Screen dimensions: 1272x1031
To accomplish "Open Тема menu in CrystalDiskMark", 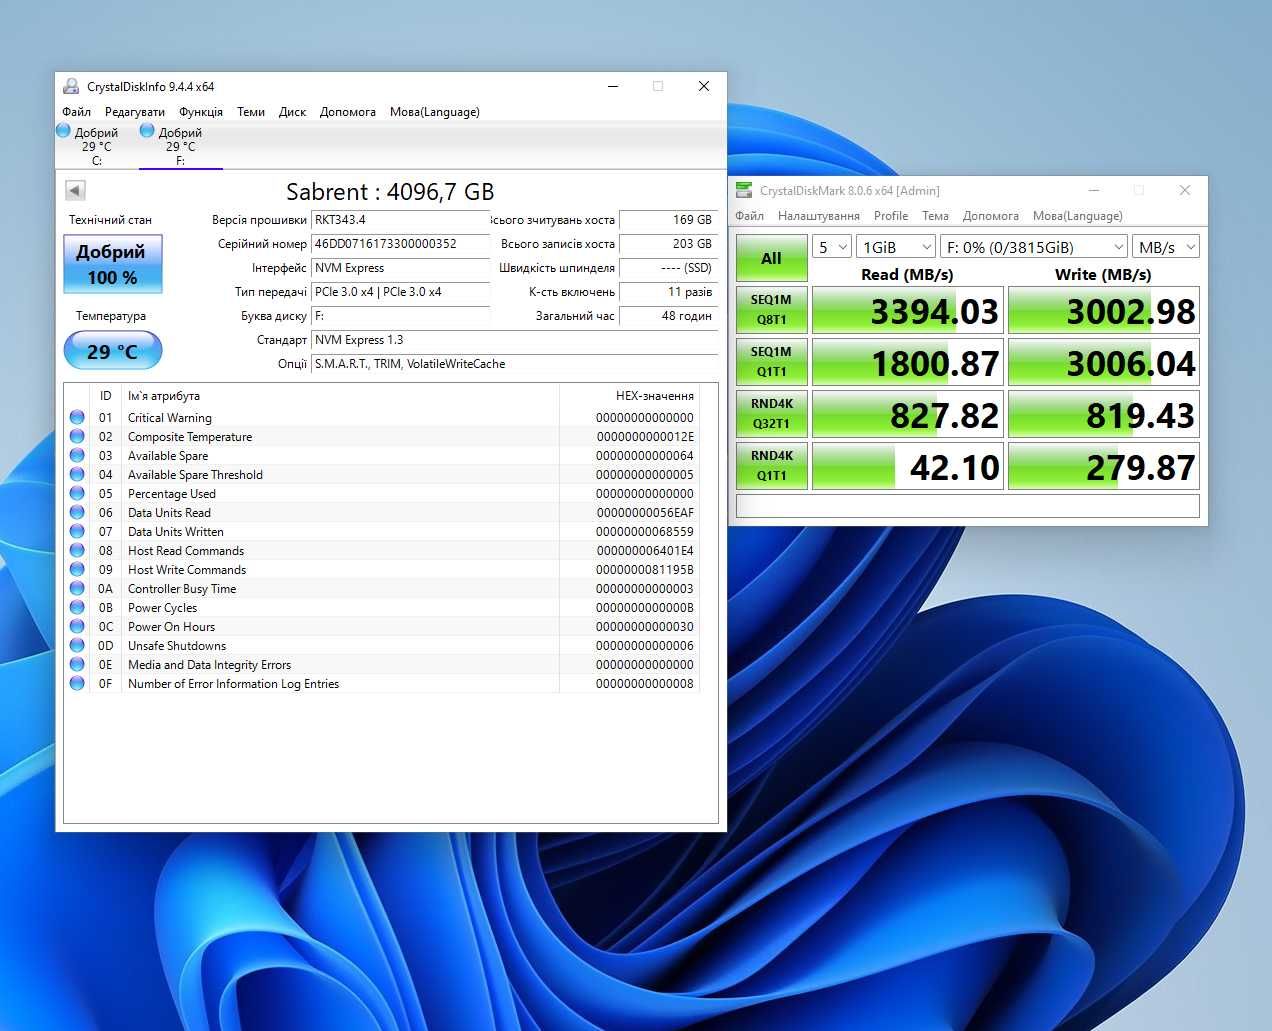I will [x=936, y=216].
